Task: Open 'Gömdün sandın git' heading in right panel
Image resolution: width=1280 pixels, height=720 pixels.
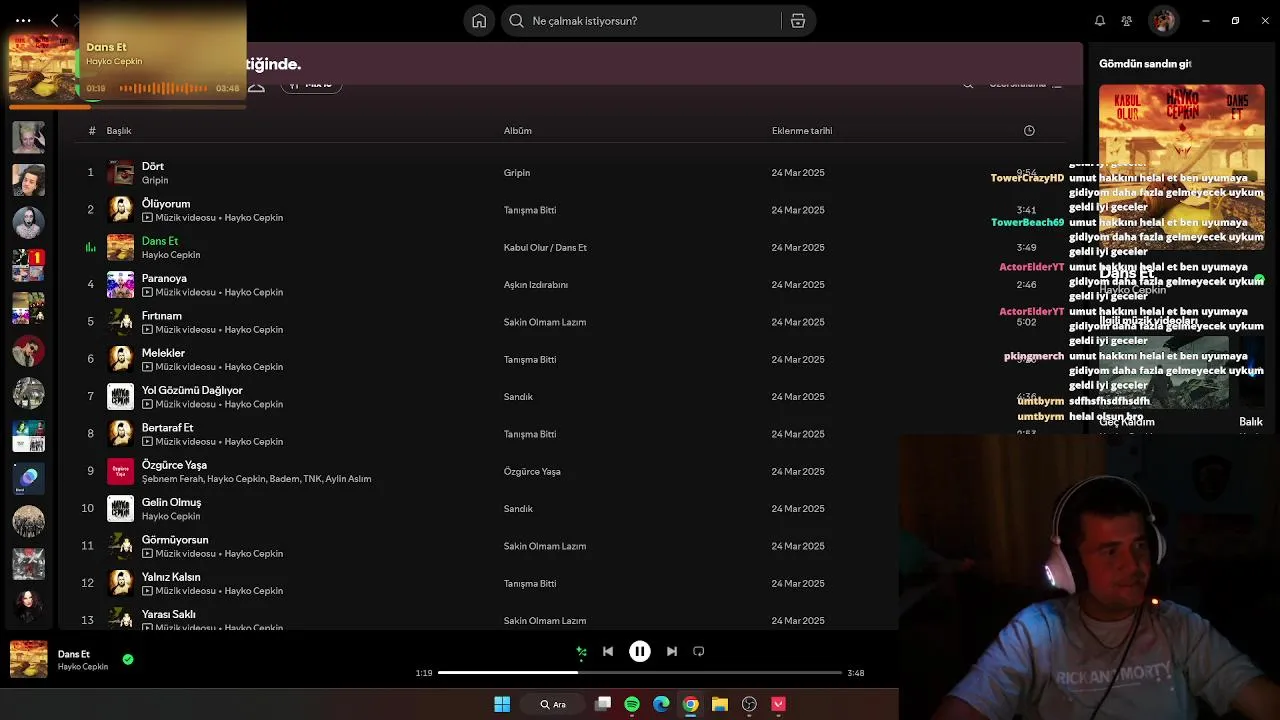Action: 1145,64
